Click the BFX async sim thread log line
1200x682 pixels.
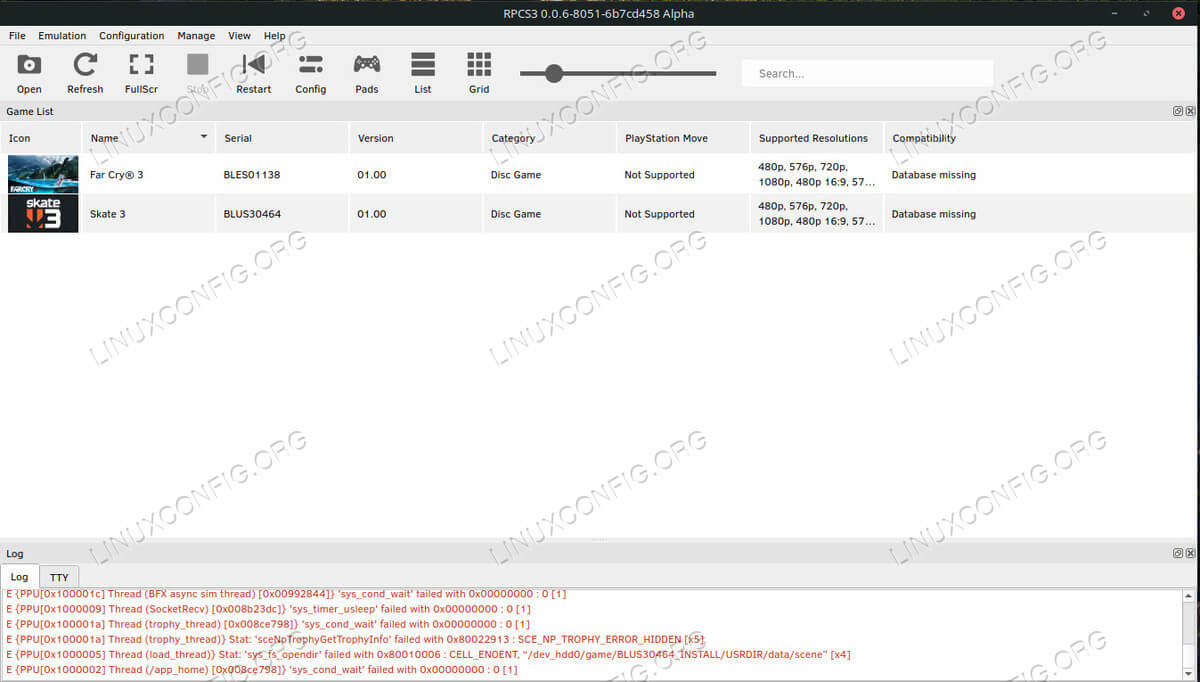point(286,594)
